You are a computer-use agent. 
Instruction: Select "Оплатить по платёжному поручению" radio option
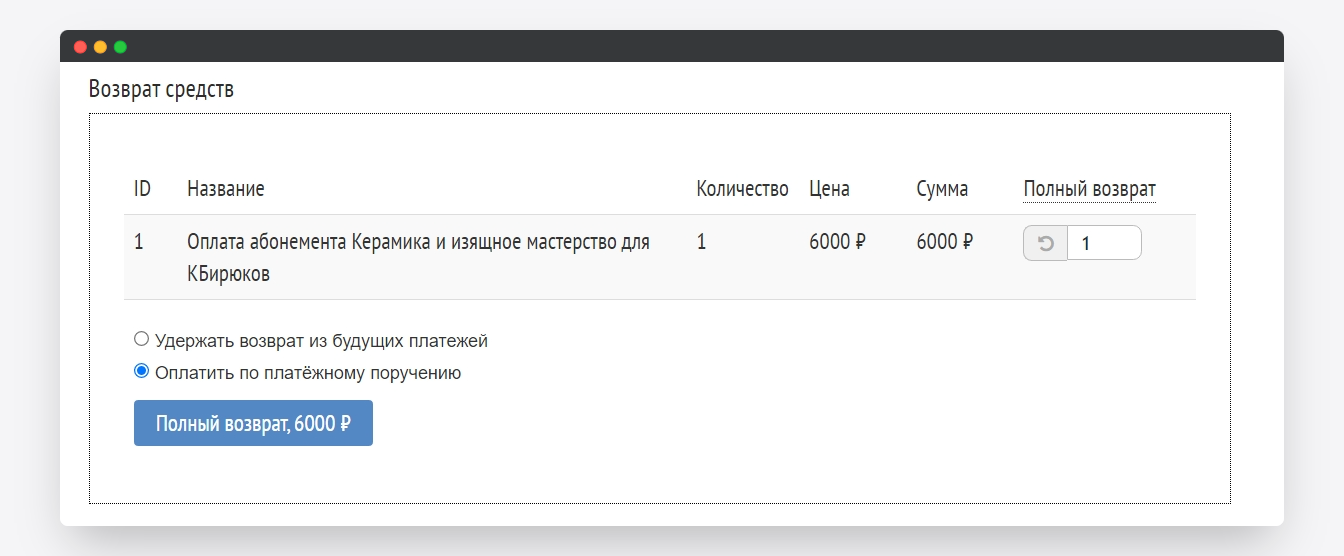coord(142,371)
